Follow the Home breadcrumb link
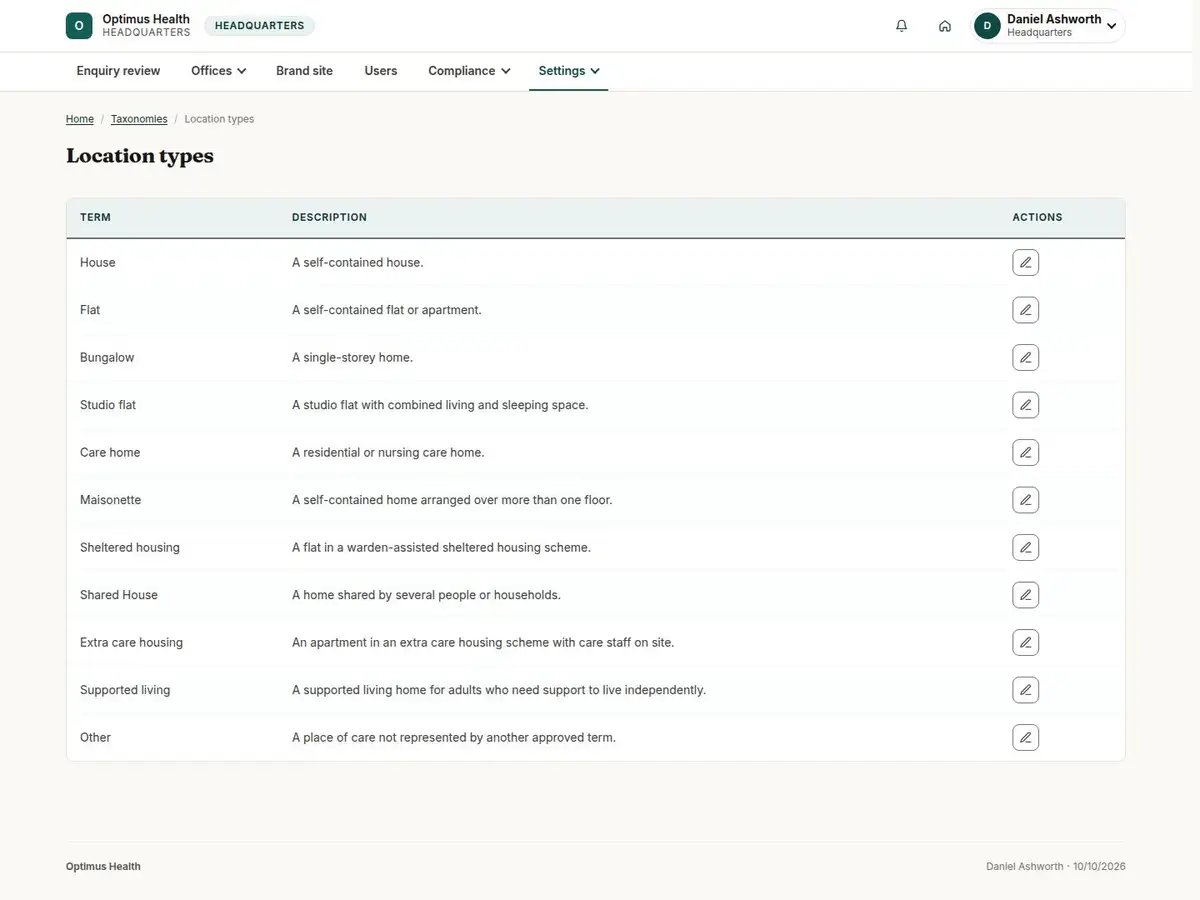The height and width of the screenshot is (900, 1200). (x=80, y=119)
